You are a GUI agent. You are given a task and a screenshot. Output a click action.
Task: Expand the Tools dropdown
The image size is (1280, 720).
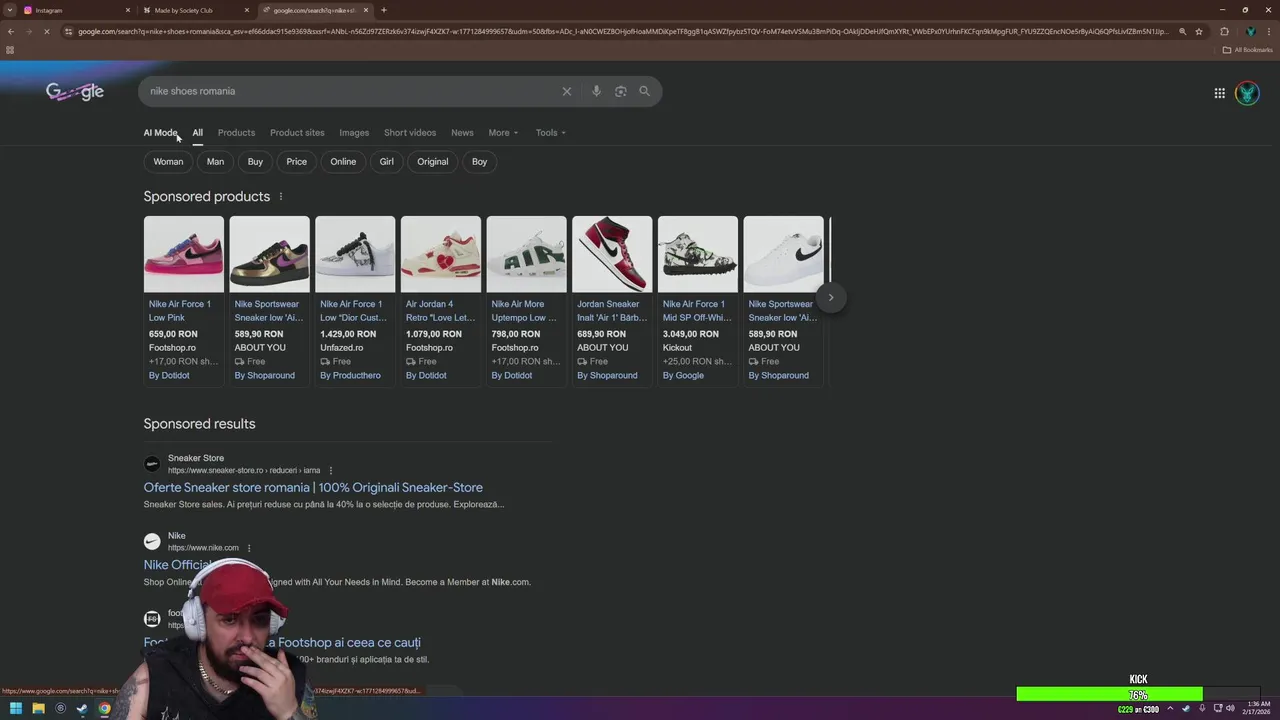coord(550,133)
